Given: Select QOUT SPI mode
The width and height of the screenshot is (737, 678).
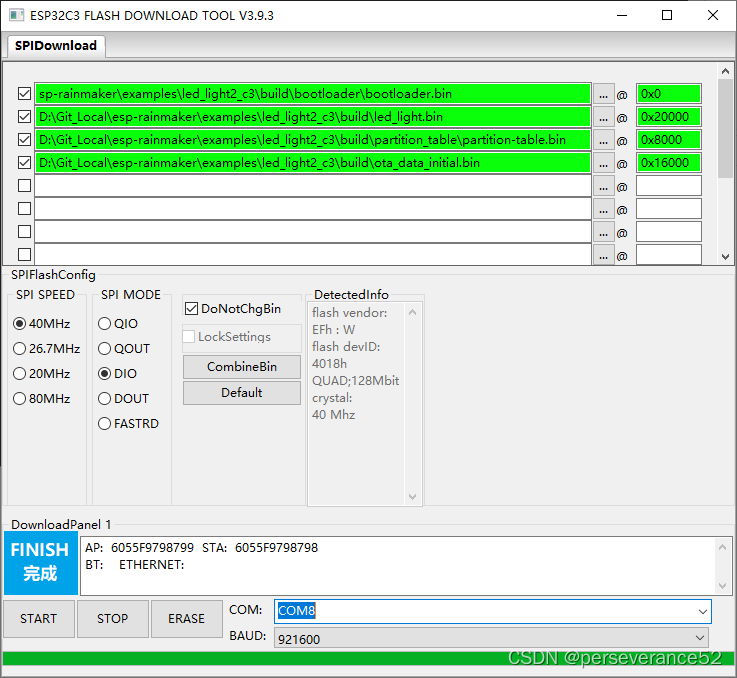Looking at the screenshot, I should [x=124, y=348].
